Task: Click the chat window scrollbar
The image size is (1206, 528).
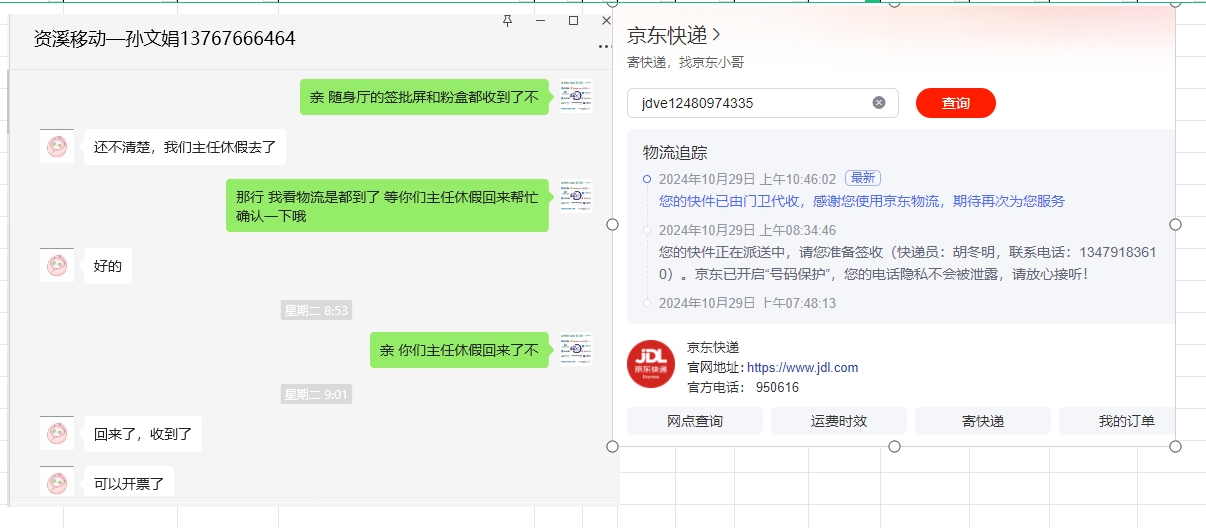Action: tap(8, 100)
